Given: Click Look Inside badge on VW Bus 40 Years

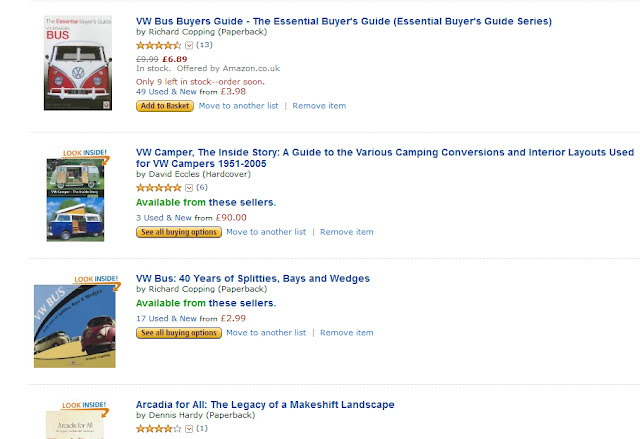Looking at the screenshot, I should (x=97, y=280).
